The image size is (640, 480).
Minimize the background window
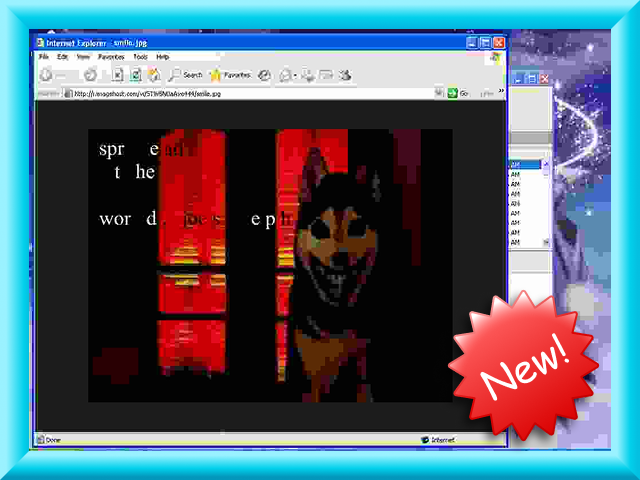[518, 79]
